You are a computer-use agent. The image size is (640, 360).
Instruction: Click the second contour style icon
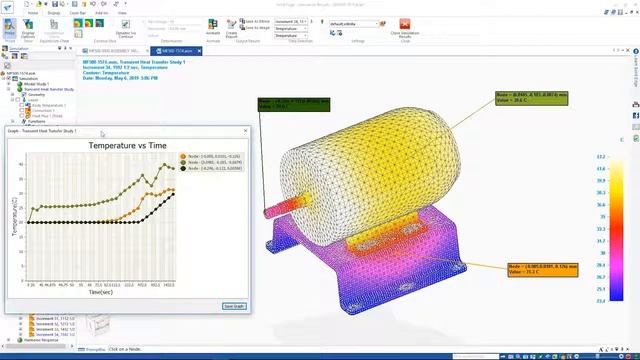pyautogui.click(x=89, y=23)
